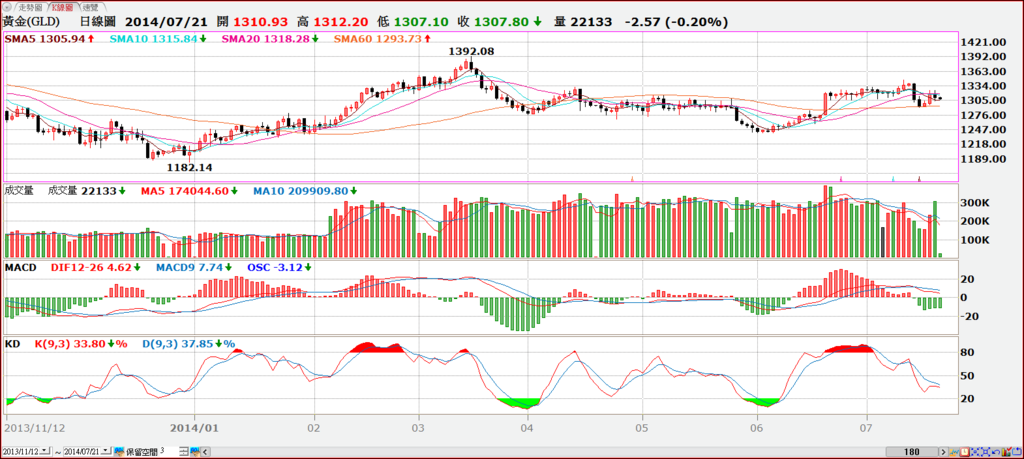The height and width of the screenshot is (459, 1024).
Task: Click the left arrow scroll button
Action: pyautogui.click(x=205, y=451)
